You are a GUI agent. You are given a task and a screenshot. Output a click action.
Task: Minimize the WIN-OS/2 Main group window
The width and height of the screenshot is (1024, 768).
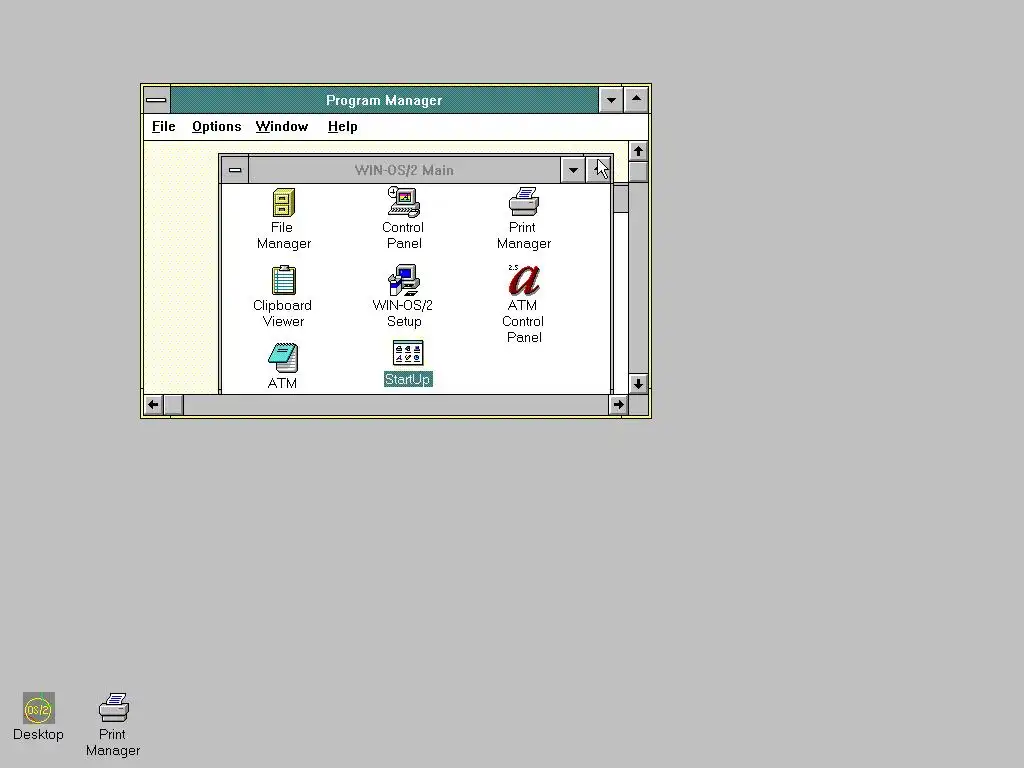click(x=573, y=170)
